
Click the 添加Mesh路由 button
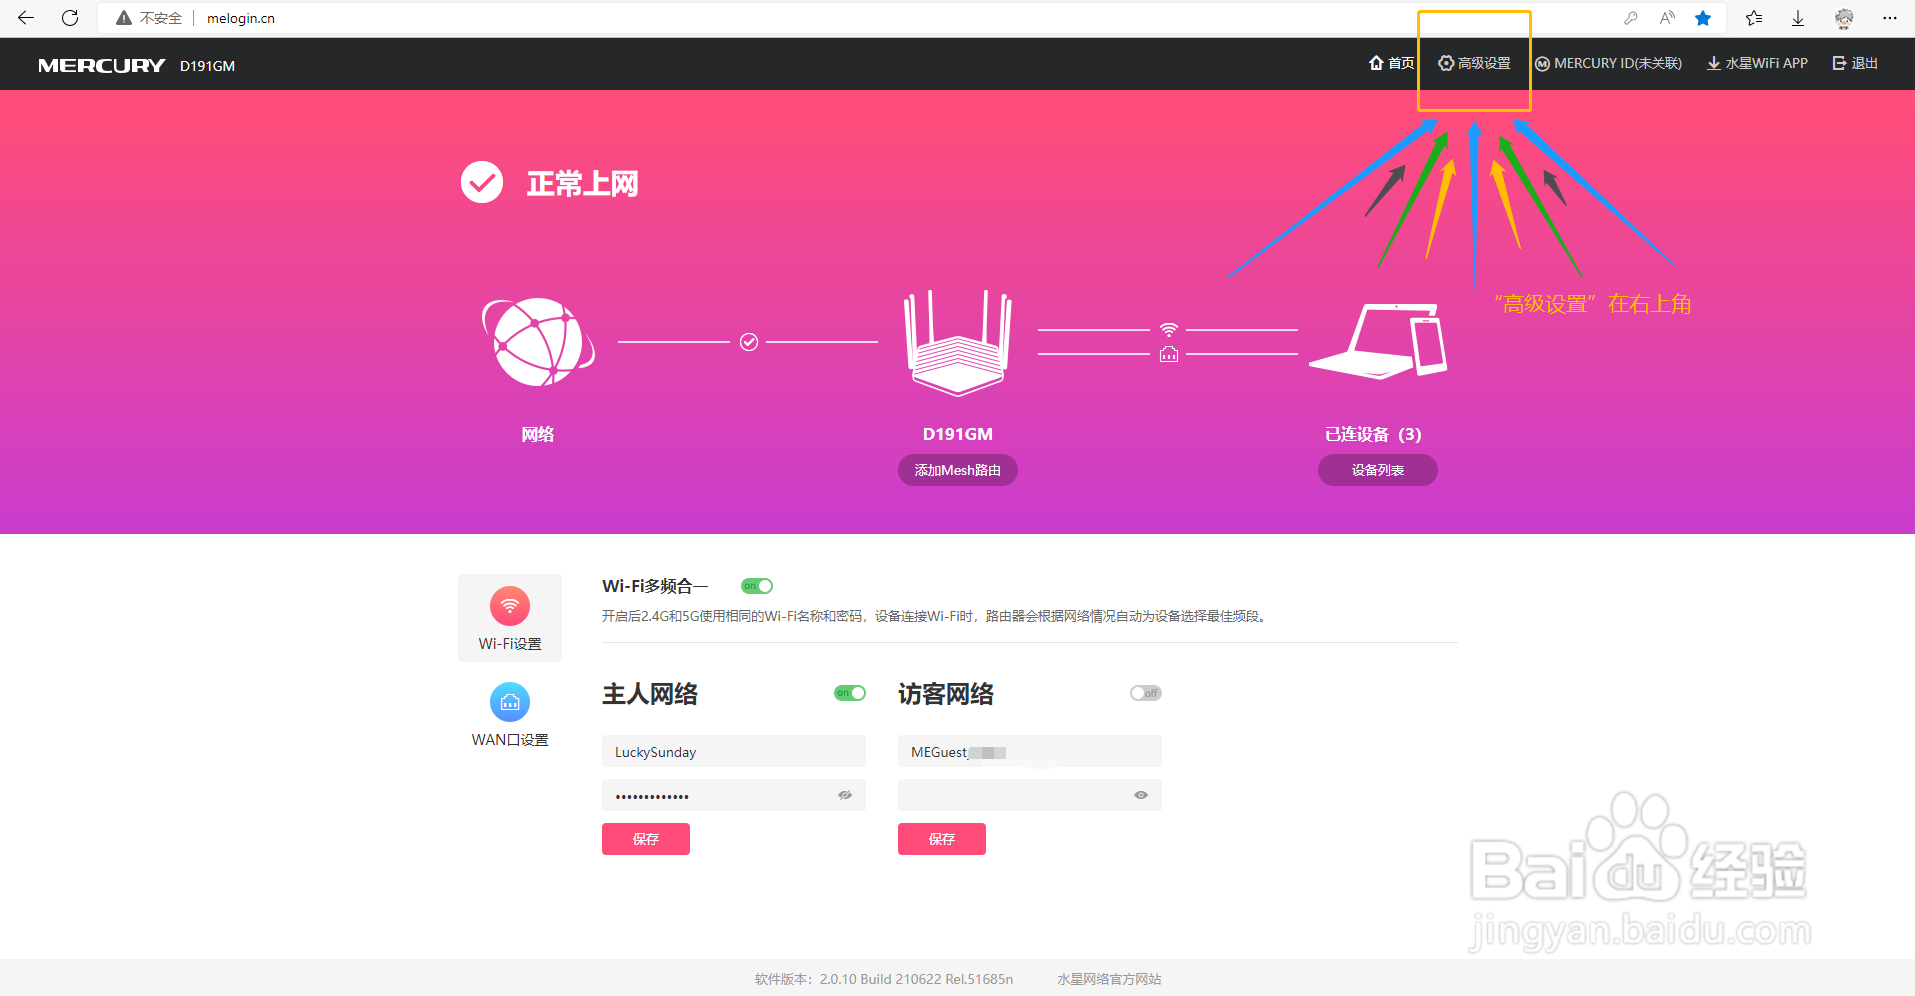coord(958,470)
